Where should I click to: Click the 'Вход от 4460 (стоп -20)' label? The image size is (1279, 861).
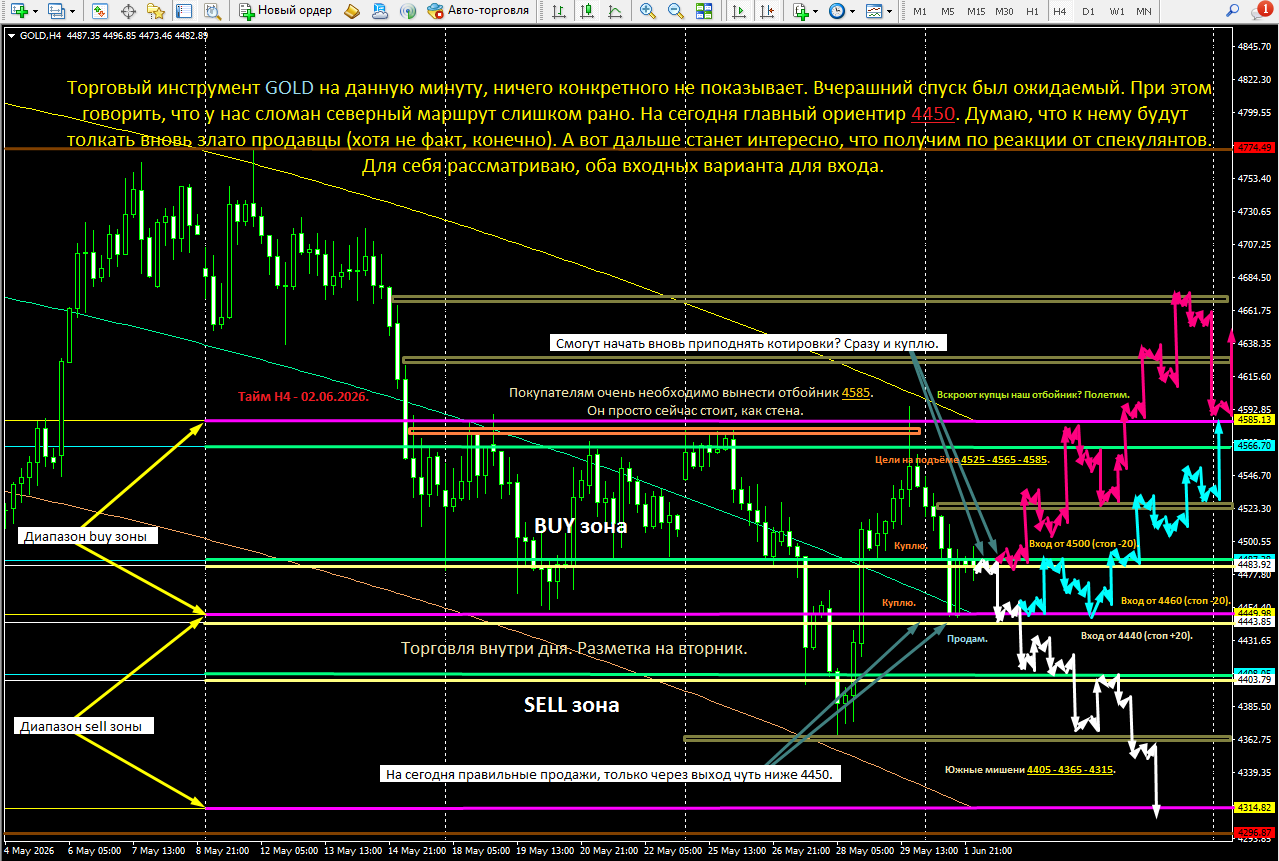[1175, 600]
